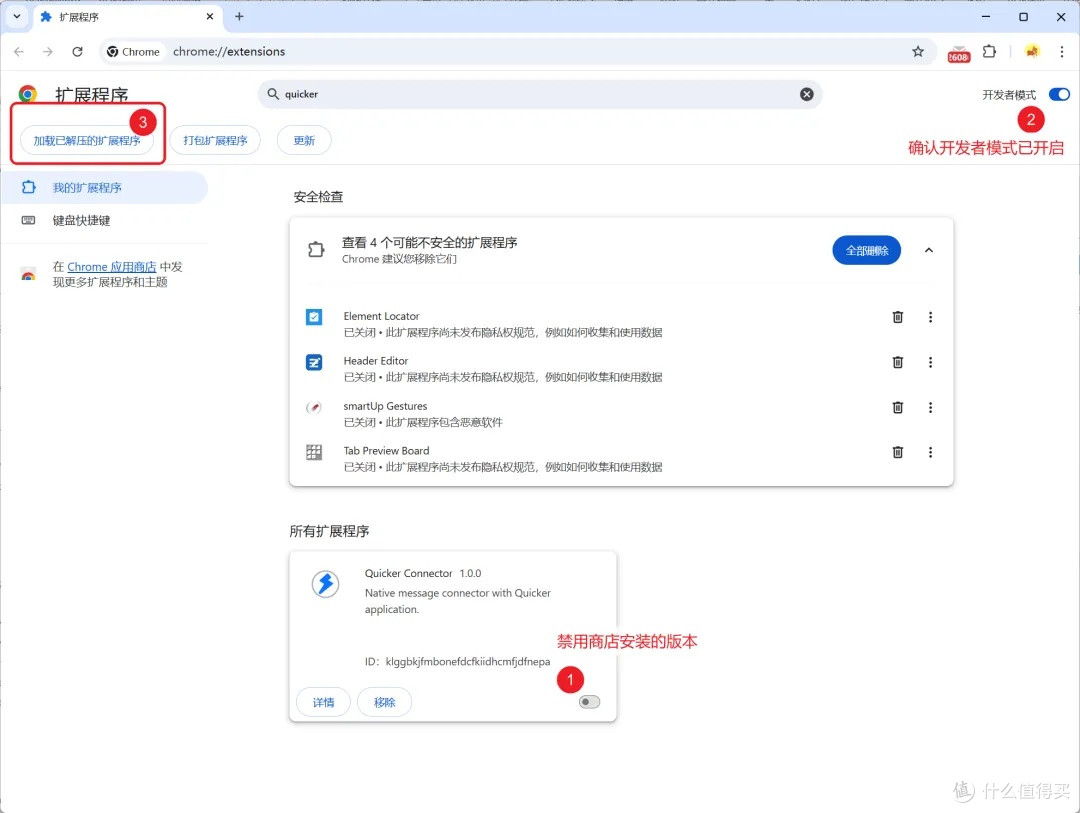Screen dimensions: 1080x813
Task: Click the safety check extension puzzle icon
Action: point(316,249)
